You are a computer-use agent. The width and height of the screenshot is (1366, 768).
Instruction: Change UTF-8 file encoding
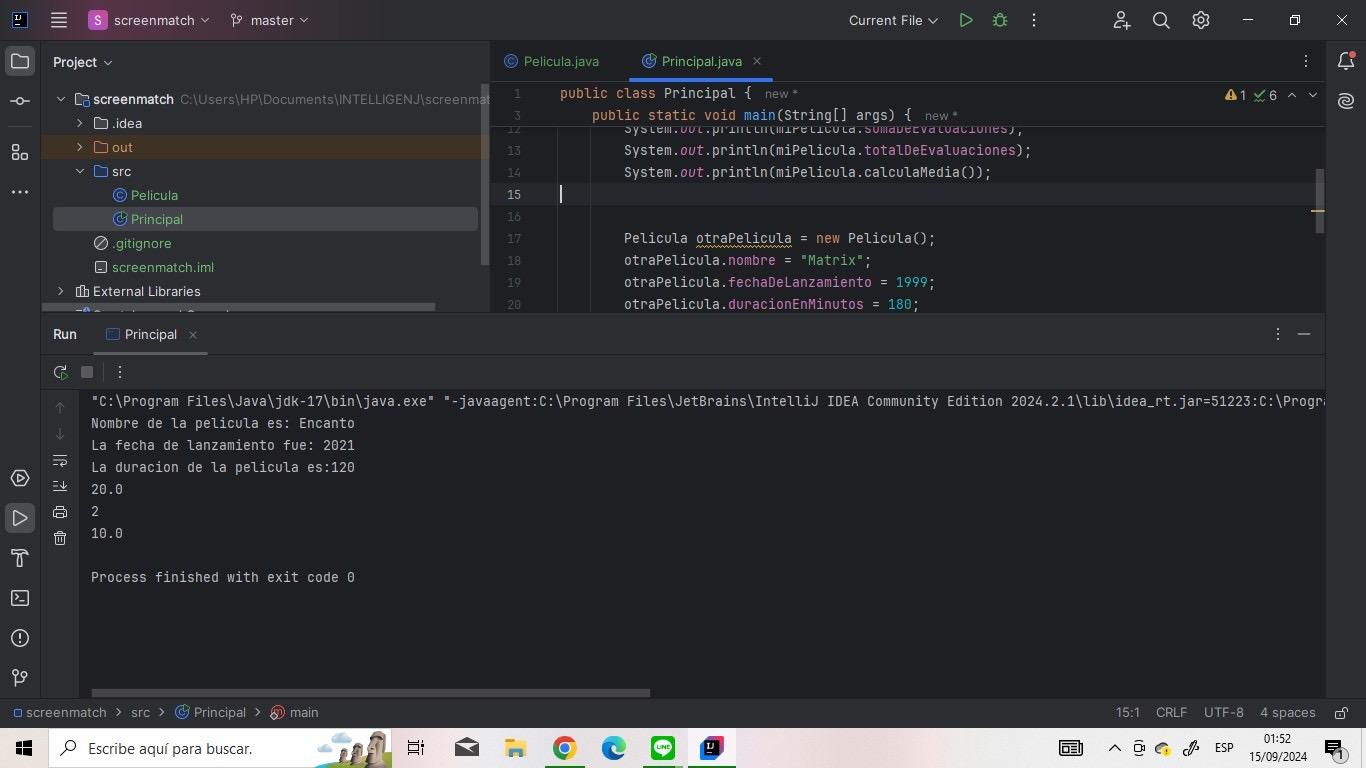(1224, 713)
